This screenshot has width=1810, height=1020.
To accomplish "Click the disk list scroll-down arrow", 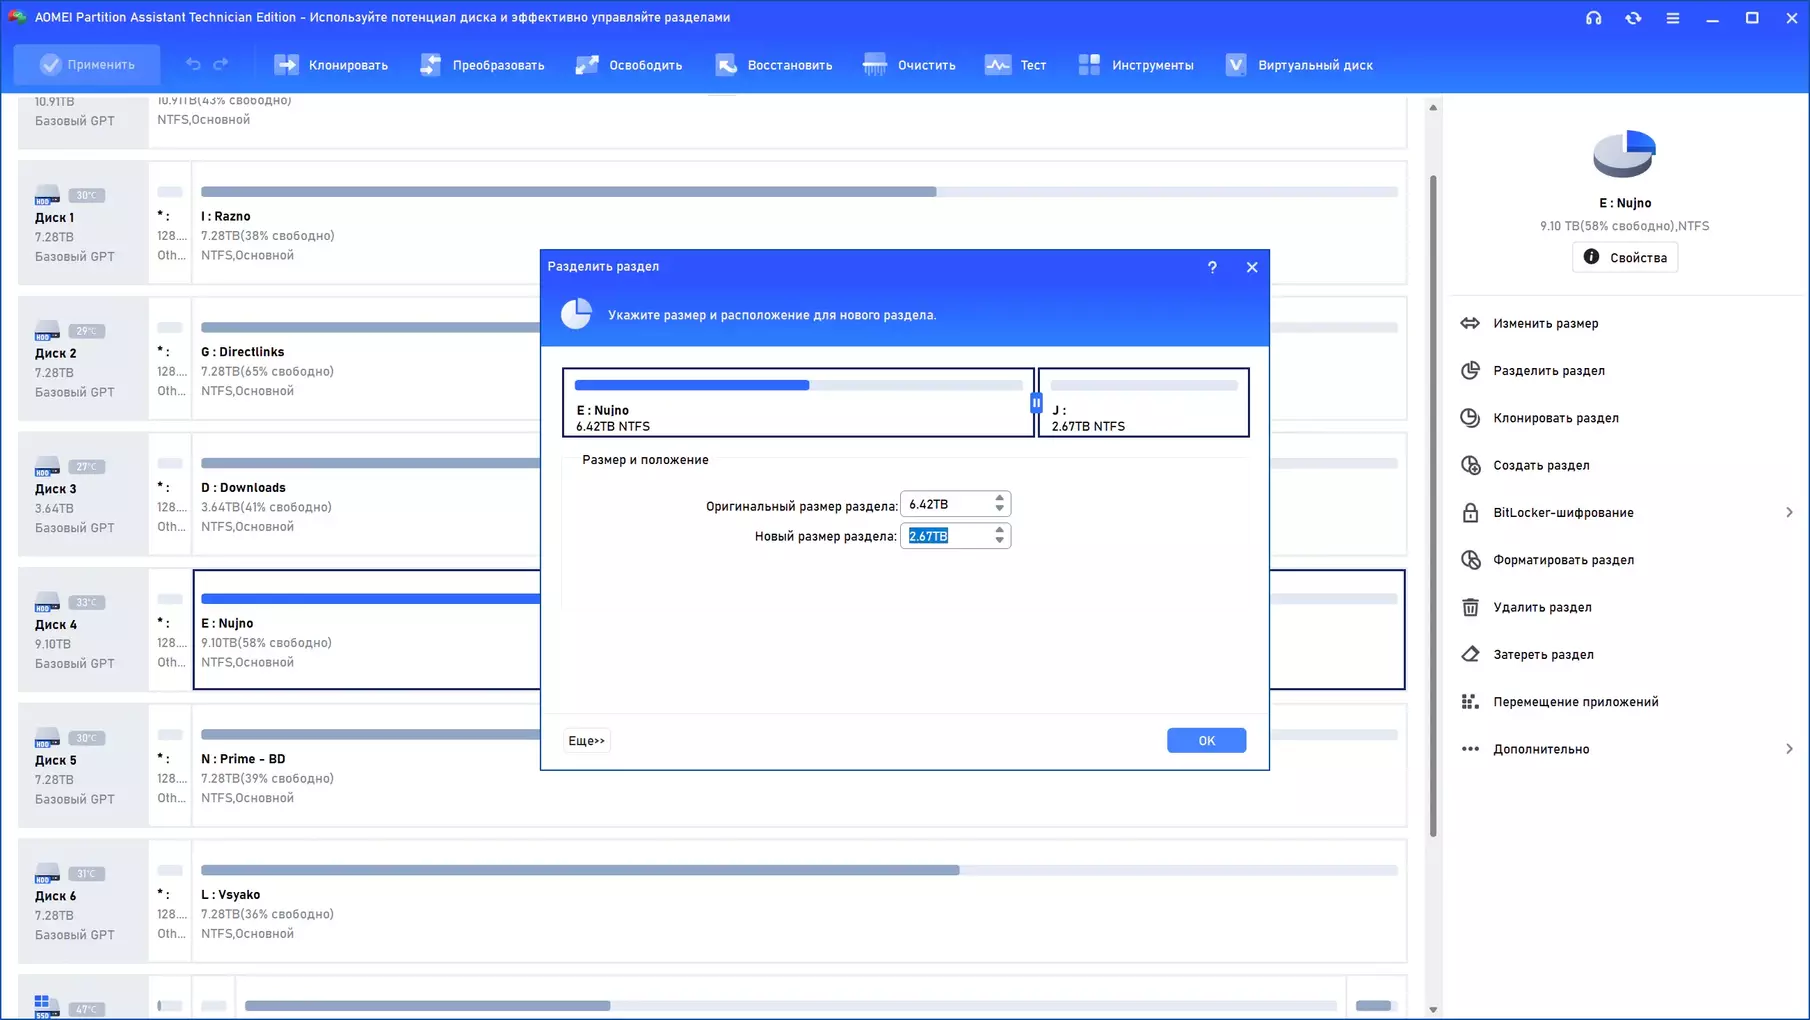I will tap(1433, 1010).
